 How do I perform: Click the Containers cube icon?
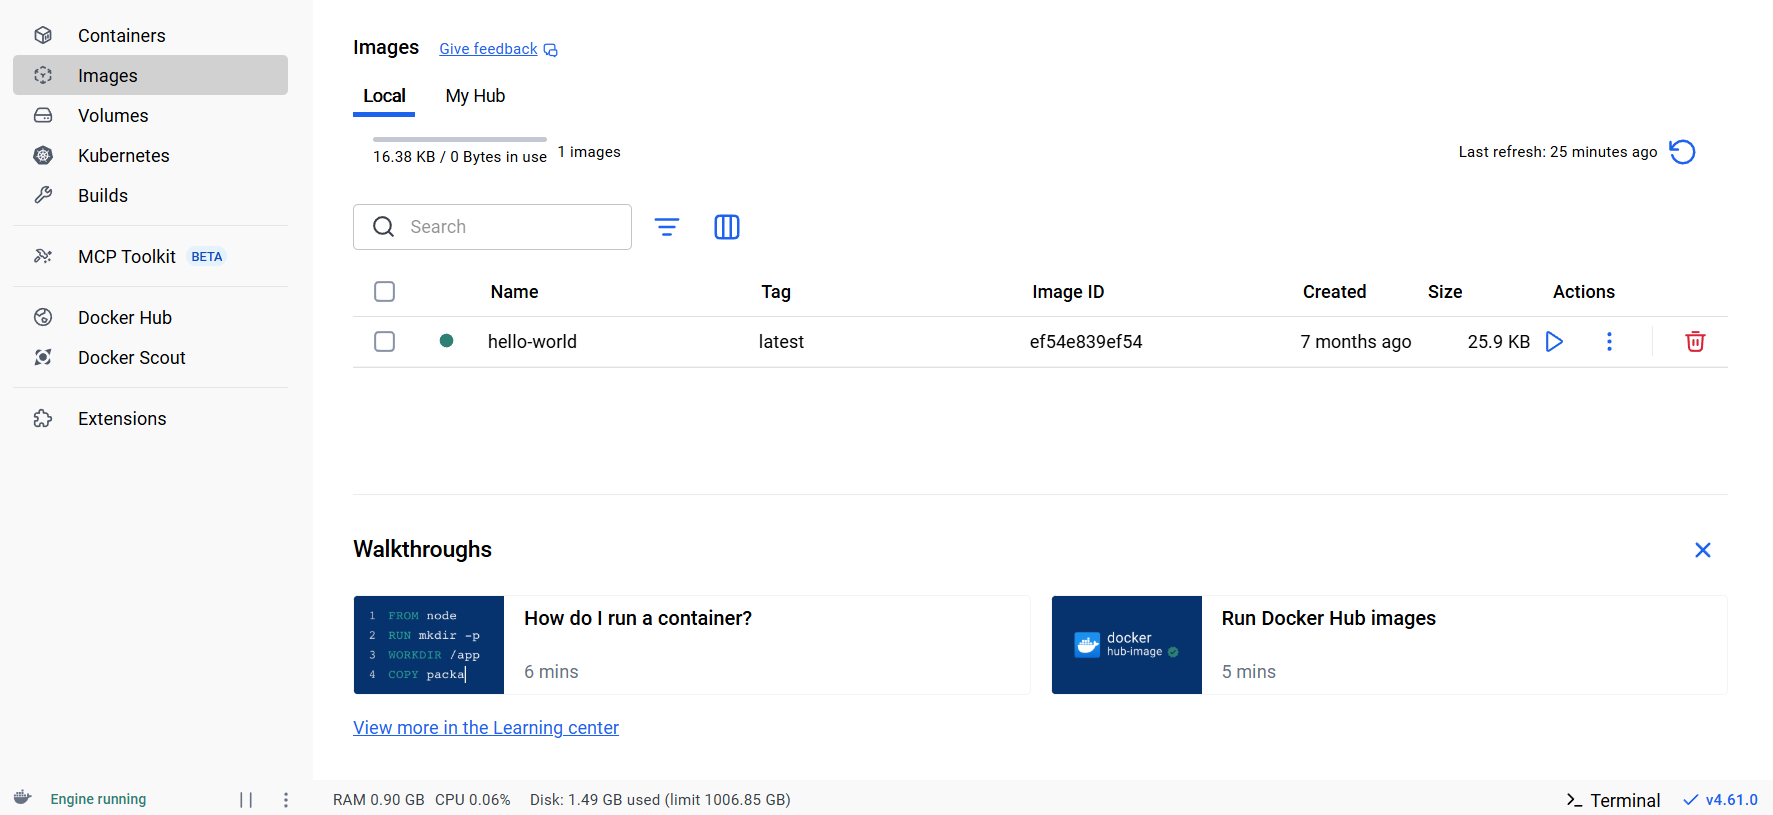tap(43, 35)
